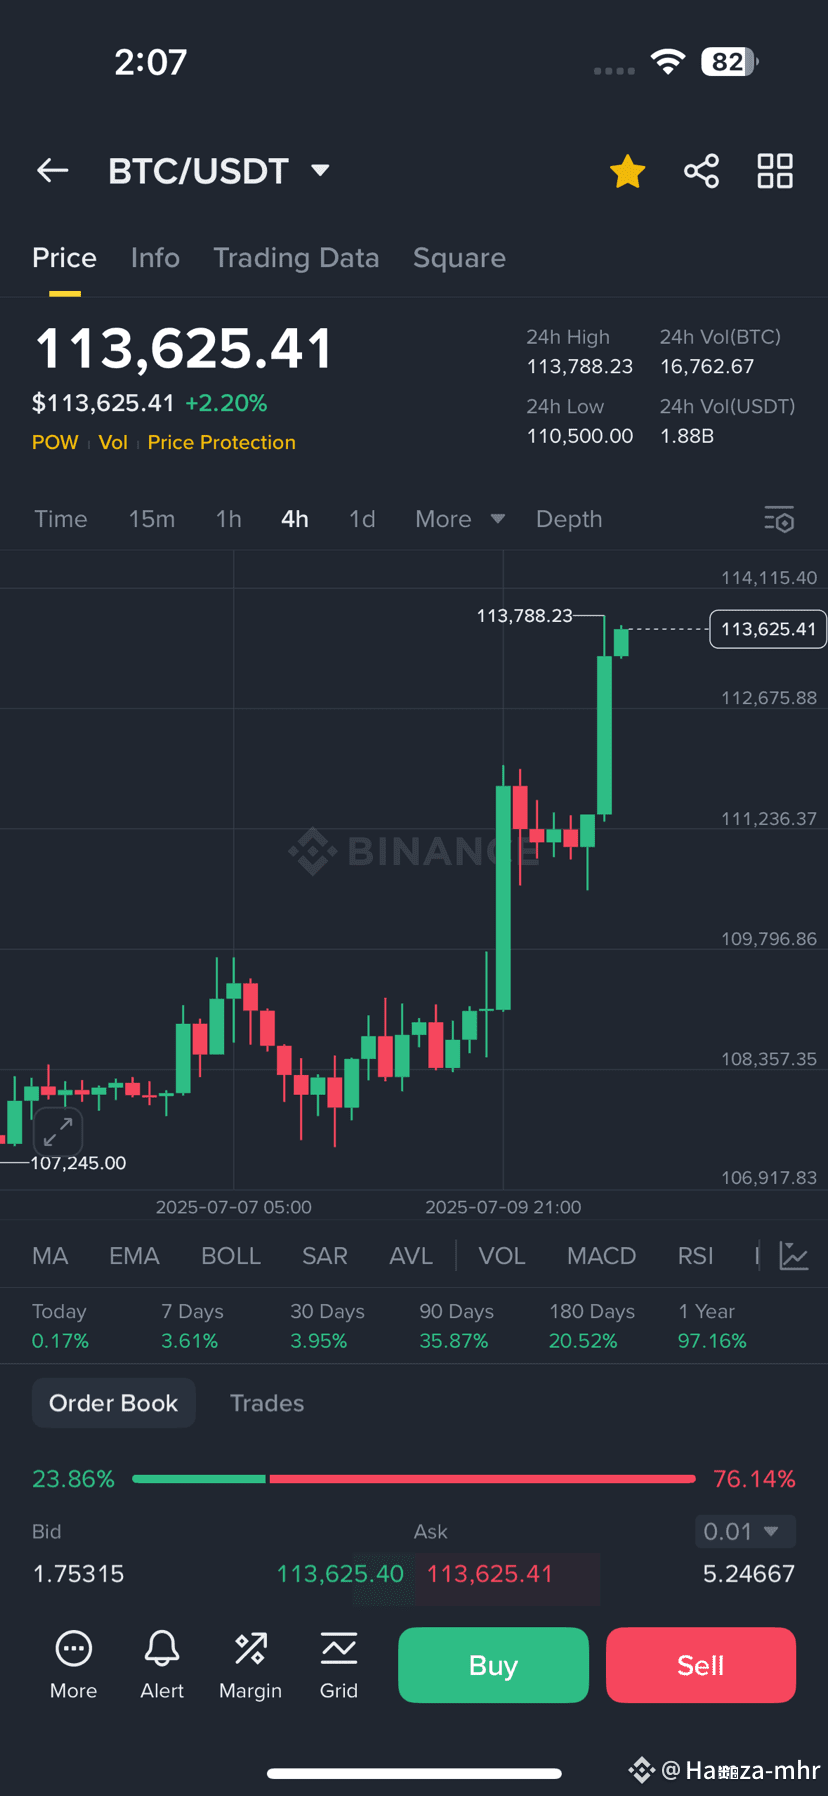Switch to the Trading Data tab
Screen dimensions: 828x1796
pos(296,258)
